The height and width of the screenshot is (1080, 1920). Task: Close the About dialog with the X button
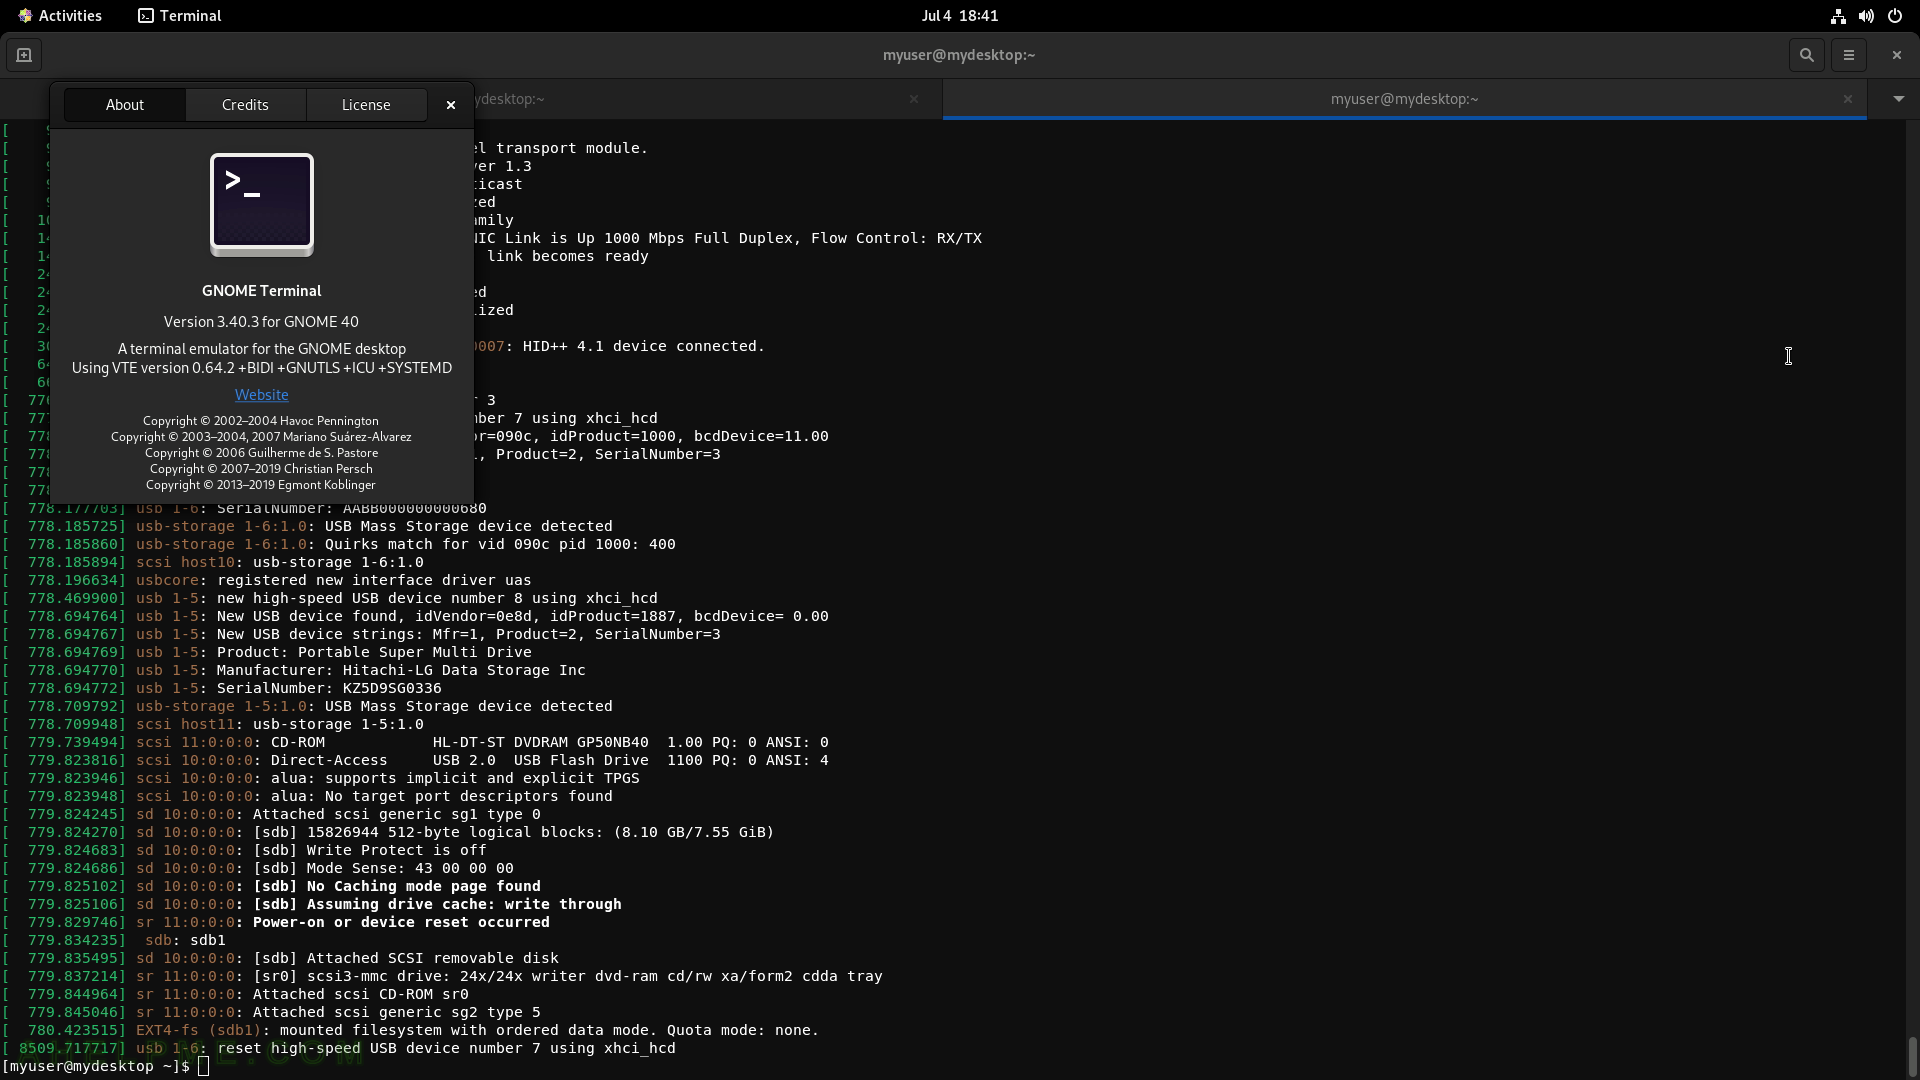pos(451,105)
